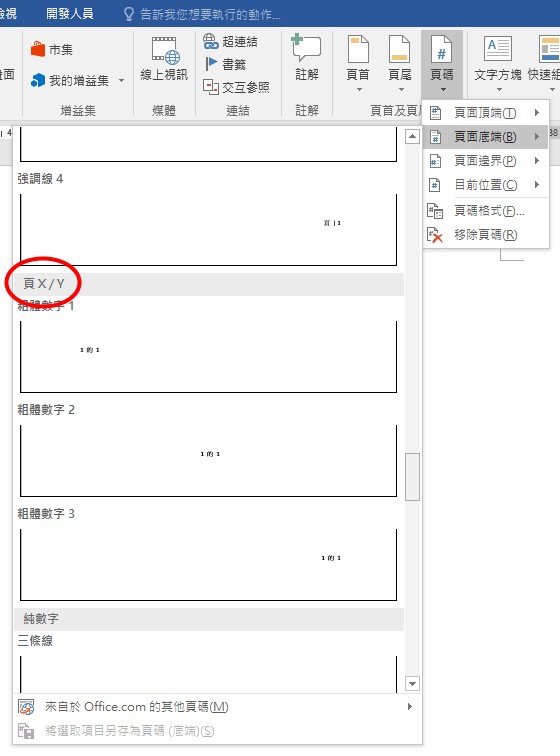Open 我的增益集 add-ins
Viewport: 560px width, 756px height.
(x=70, y=80)
